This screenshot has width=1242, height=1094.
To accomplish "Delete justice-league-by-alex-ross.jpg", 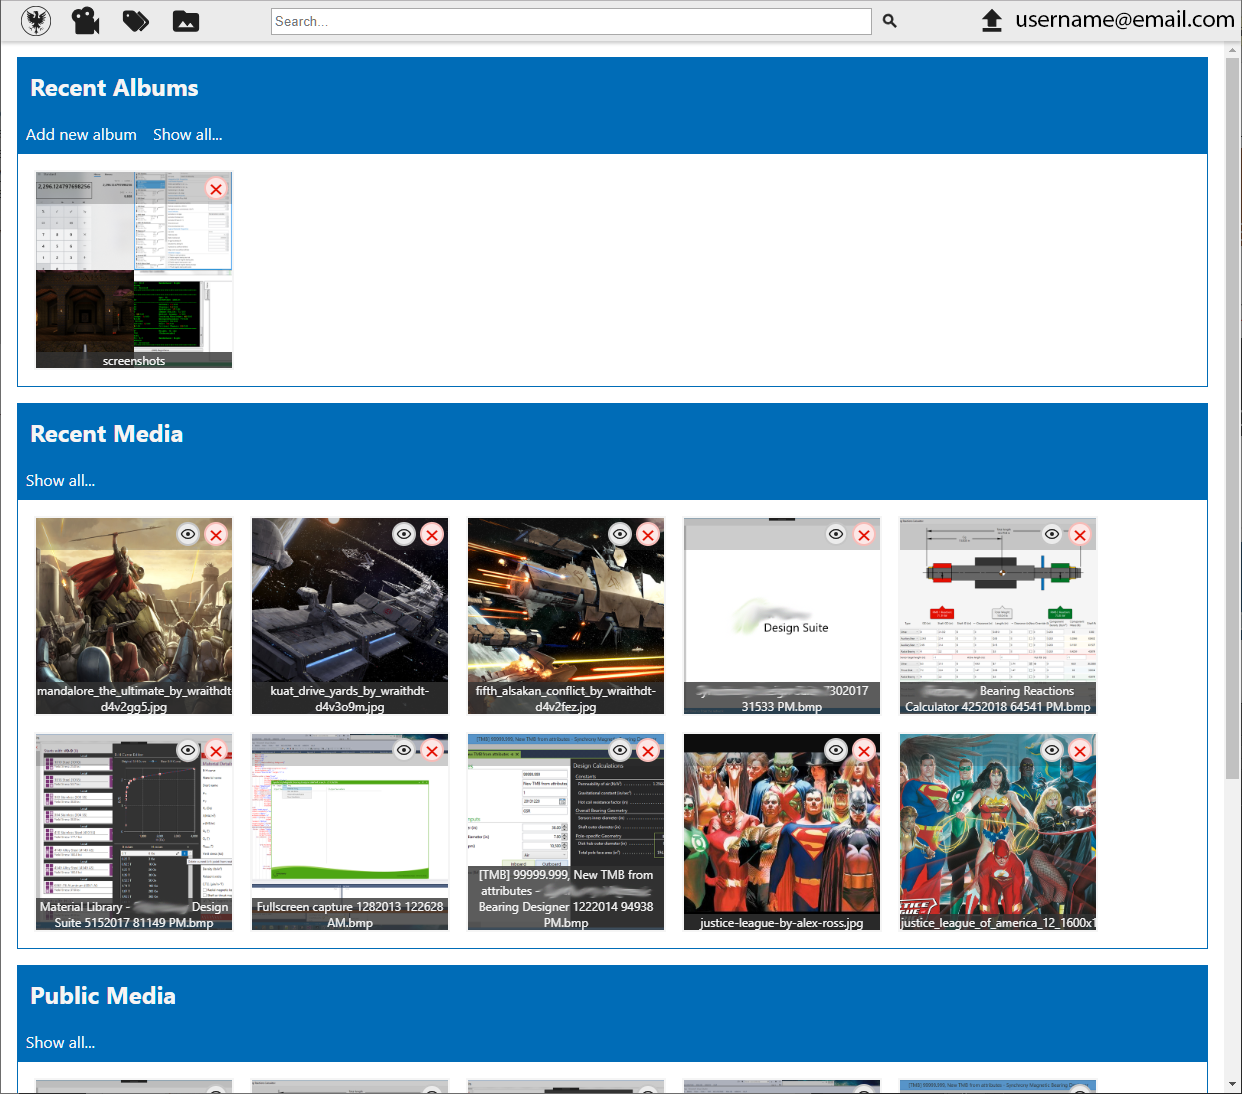I will pyautogui.click(x=864, y=750).
